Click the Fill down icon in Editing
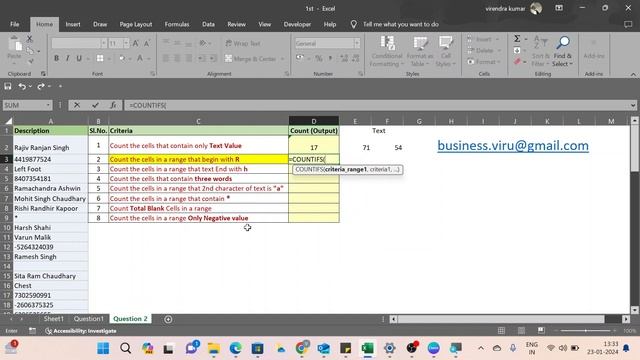Screen dimensions: 640x360 click(x=517, y=50)
